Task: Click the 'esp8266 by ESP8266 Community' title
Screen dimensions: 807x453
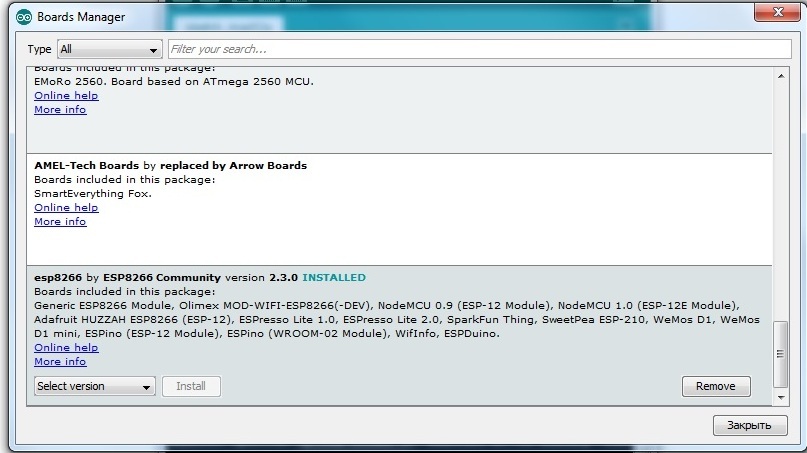Action: [127, 277]
